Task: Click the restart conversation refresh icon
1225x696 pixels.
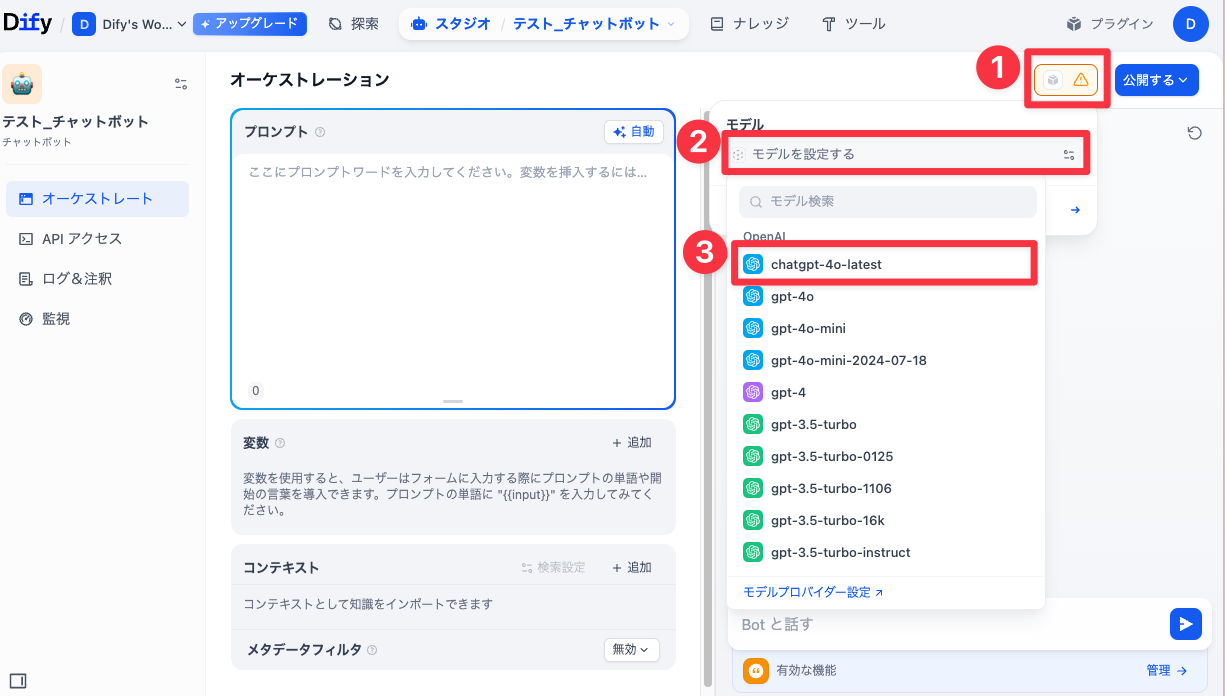Action: [1194, 133]
